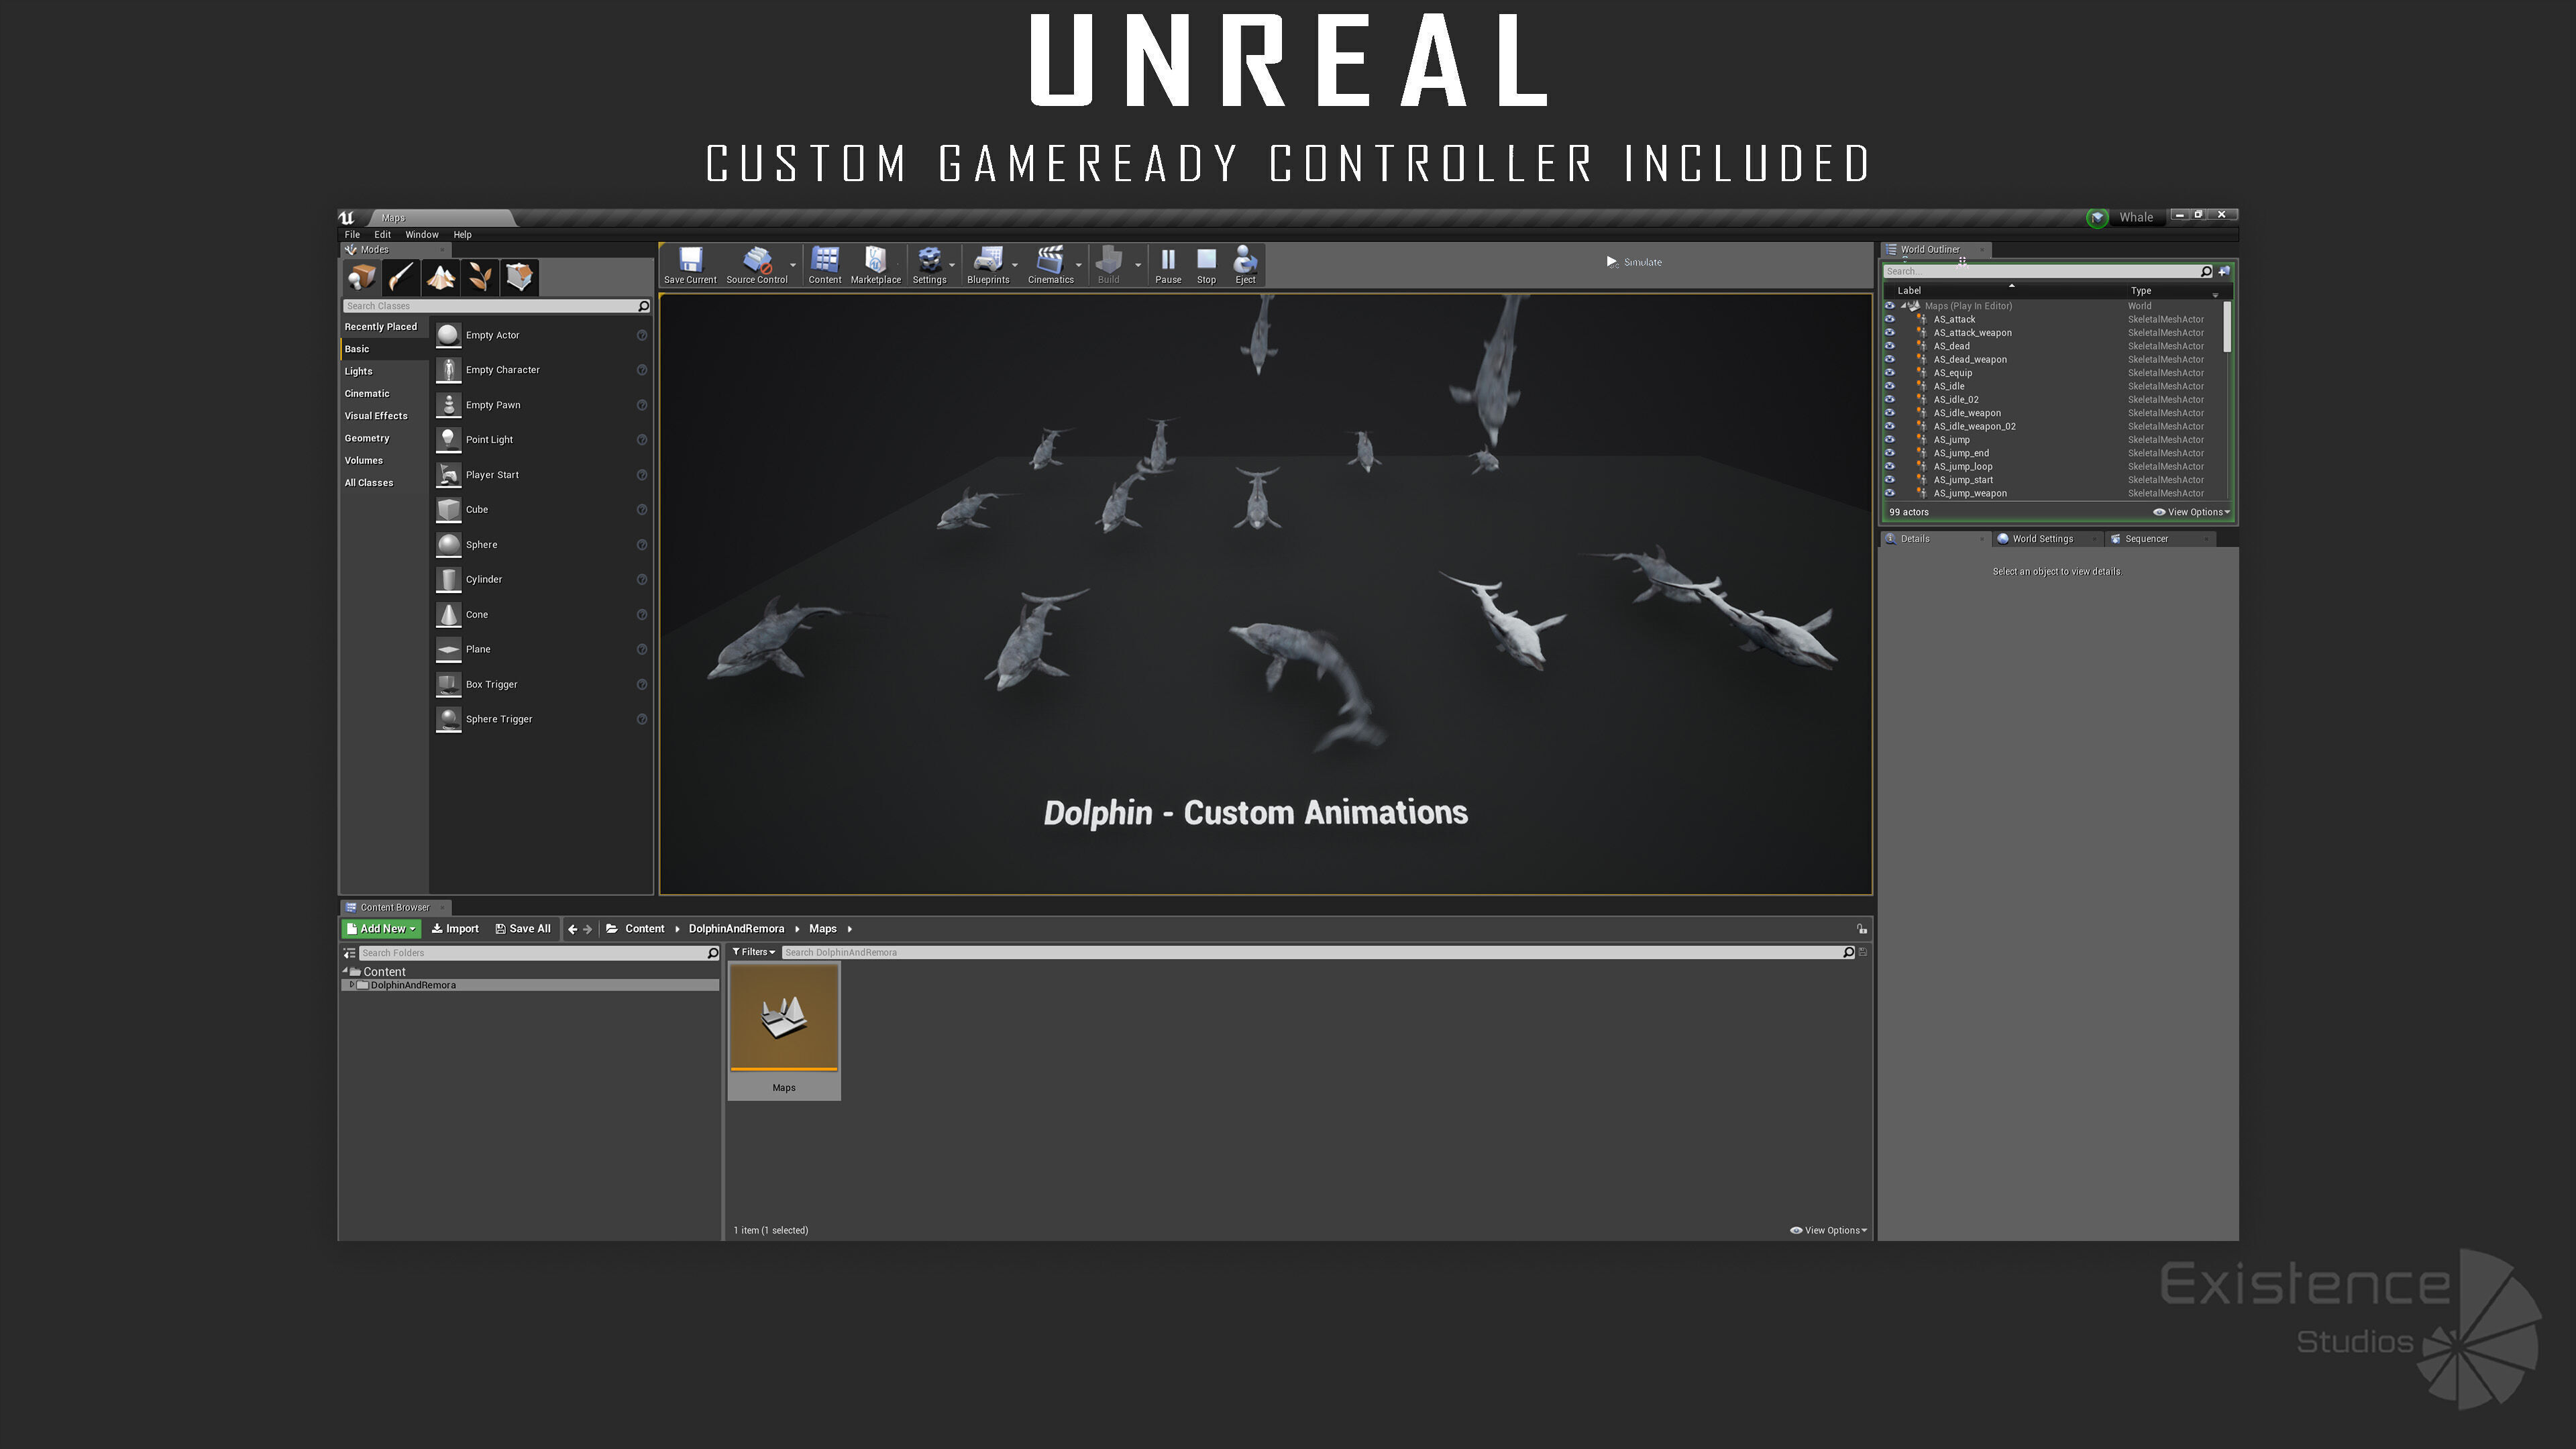Expand the Filters dropdown in Content Browser
Viewport: 2576px width, 1449px height.
[753, 952]
